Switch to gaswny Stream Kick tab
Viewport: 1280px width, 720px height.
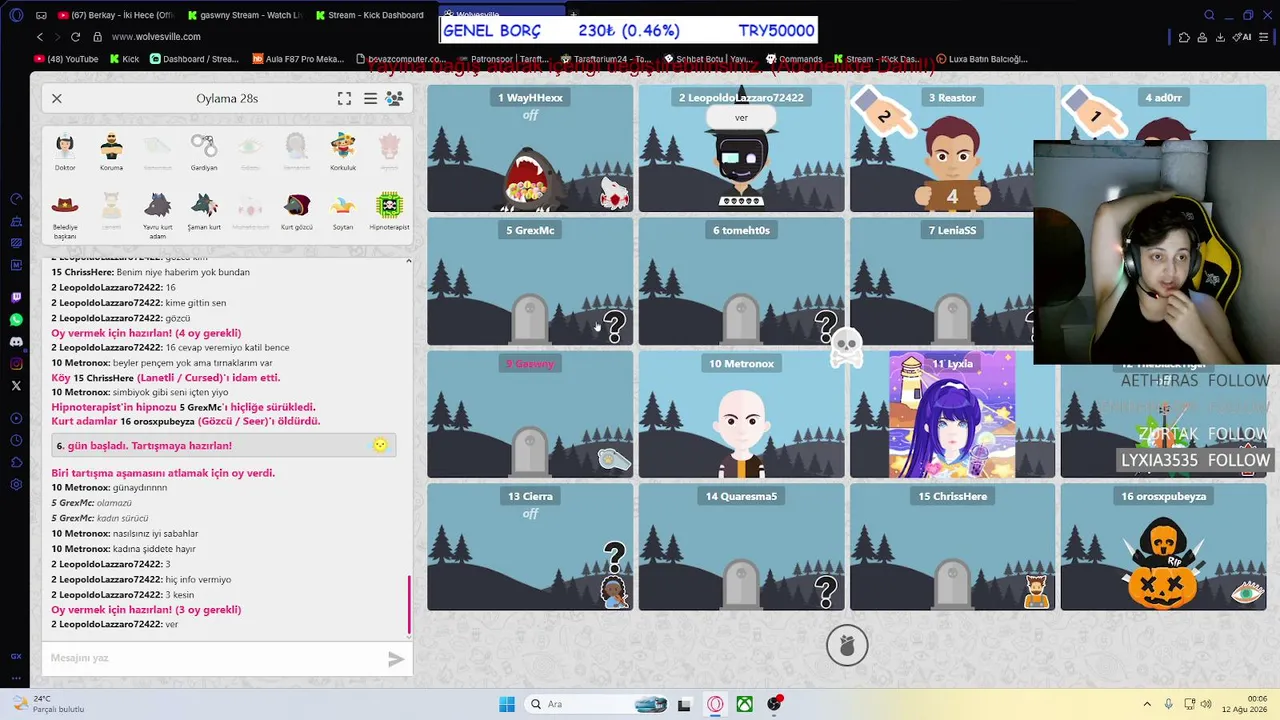coord(243,15)
